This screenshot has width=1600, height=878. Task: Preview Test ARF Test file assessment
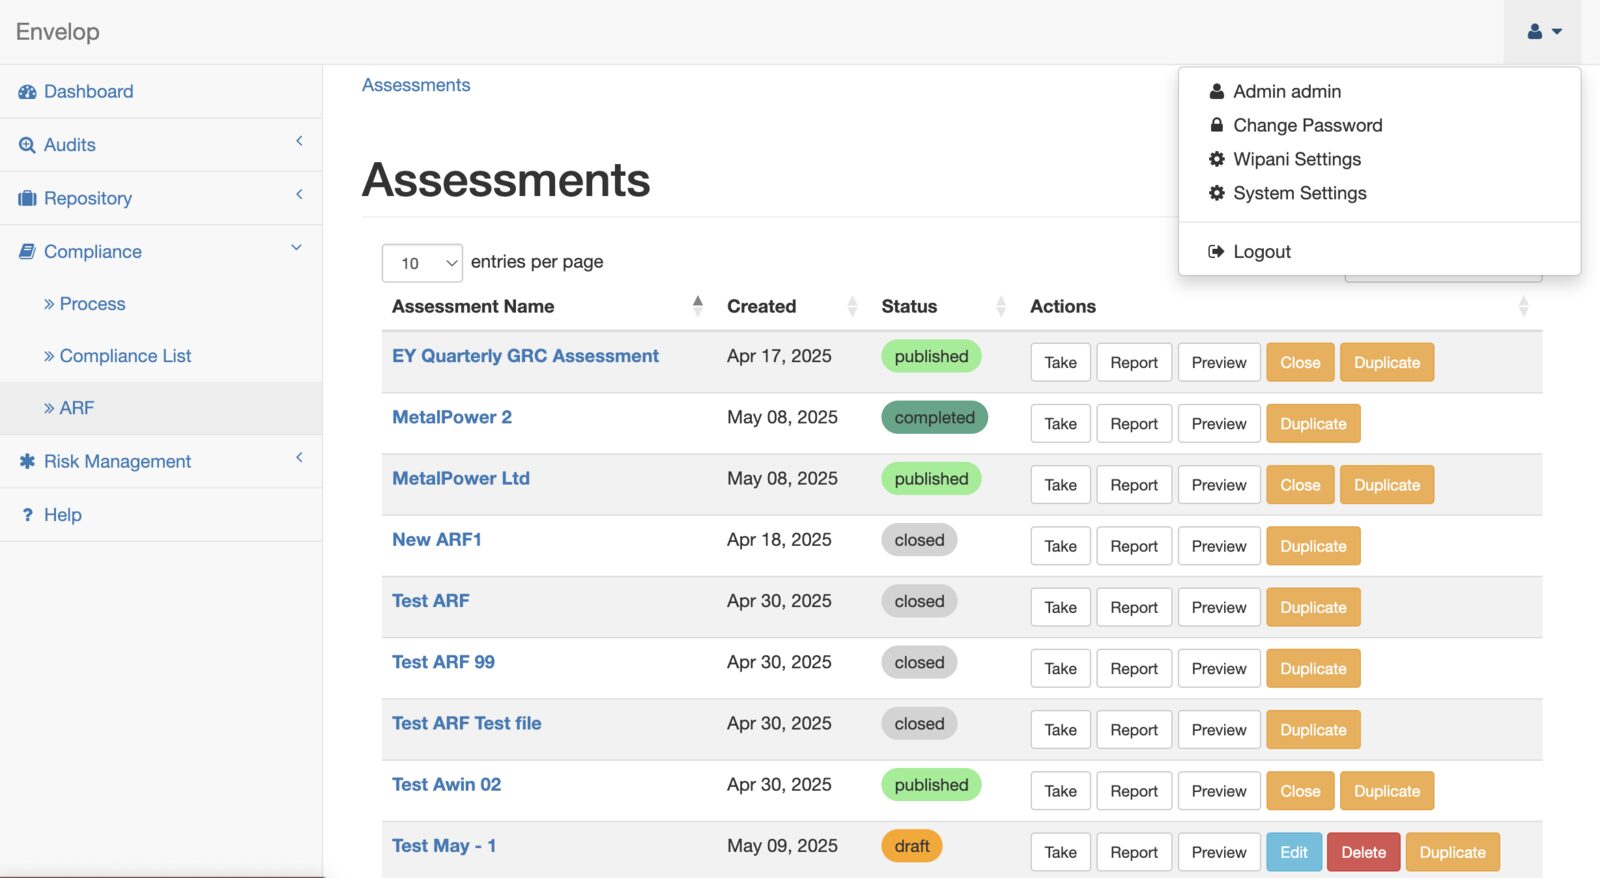tap(1219, 730)
